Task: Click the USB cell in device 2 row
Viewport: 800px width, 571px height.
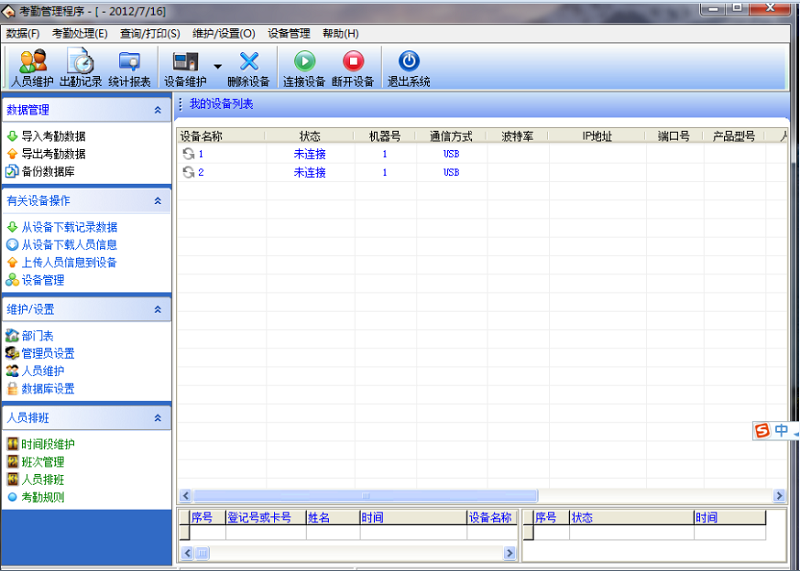Action: point(451,172)
